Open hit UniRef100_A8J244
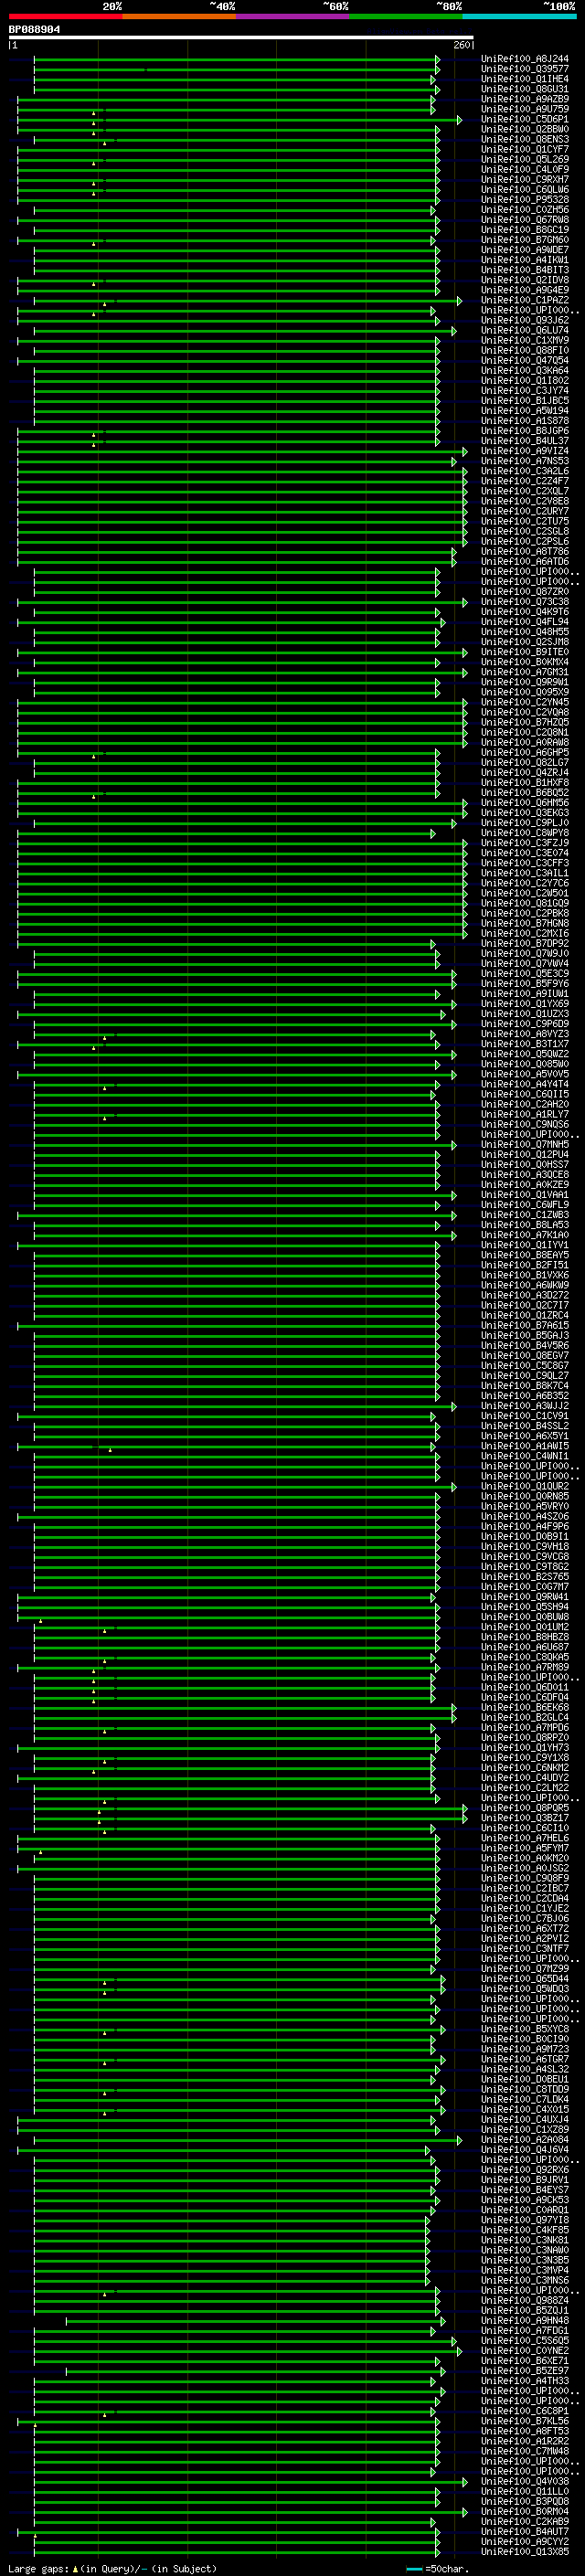 point(525,59)
